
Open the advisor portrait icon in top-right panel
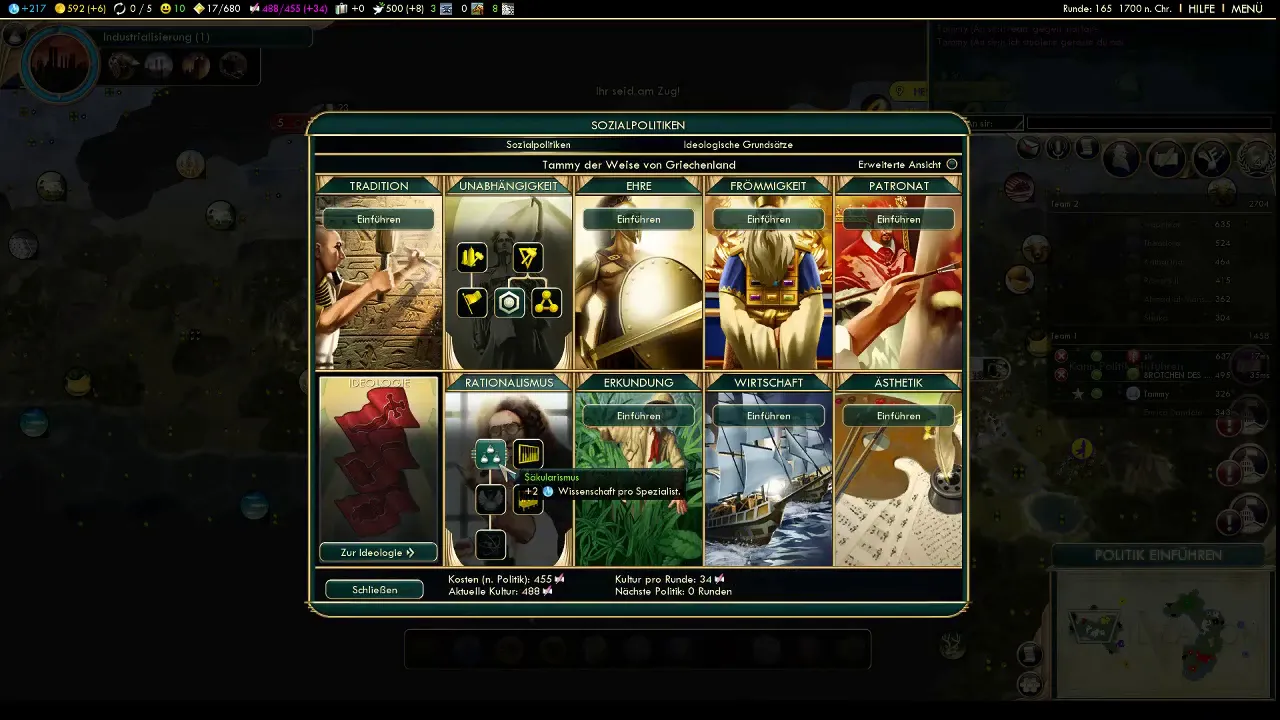(x=1123, y=158)
